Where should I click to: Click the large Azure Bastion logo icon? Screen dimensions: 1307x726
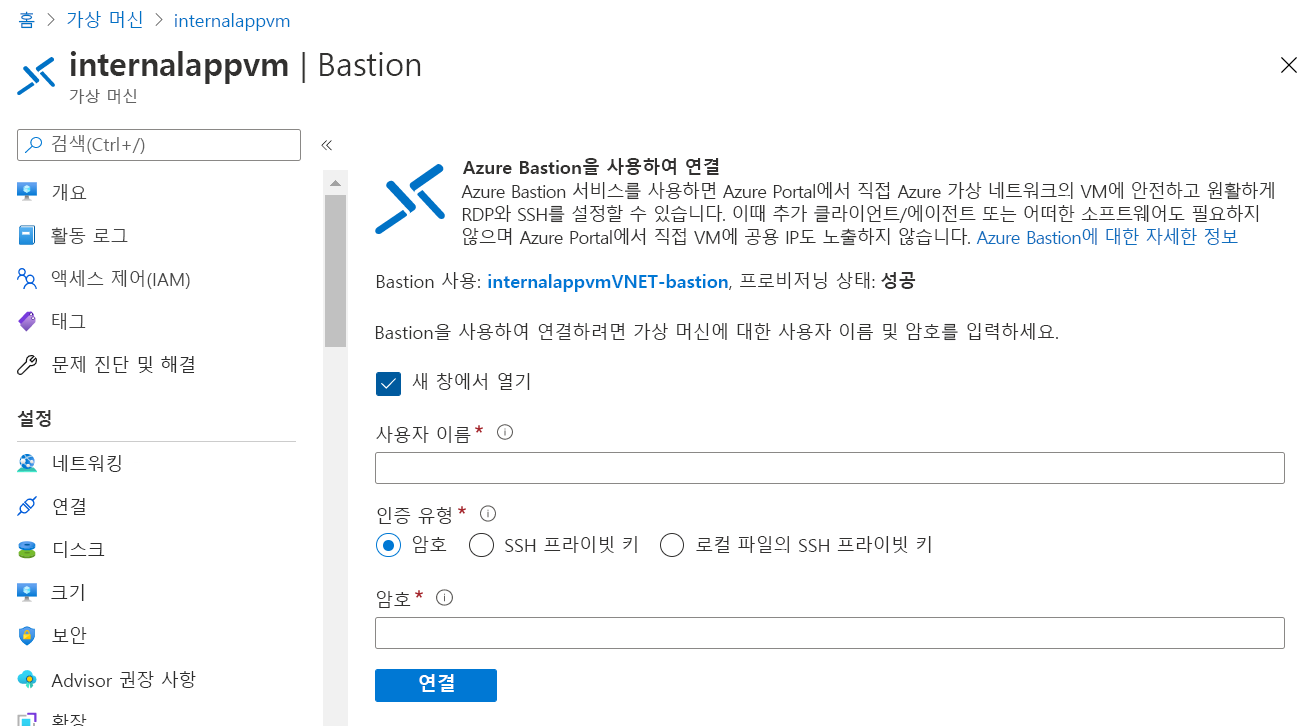click(409, 199)
